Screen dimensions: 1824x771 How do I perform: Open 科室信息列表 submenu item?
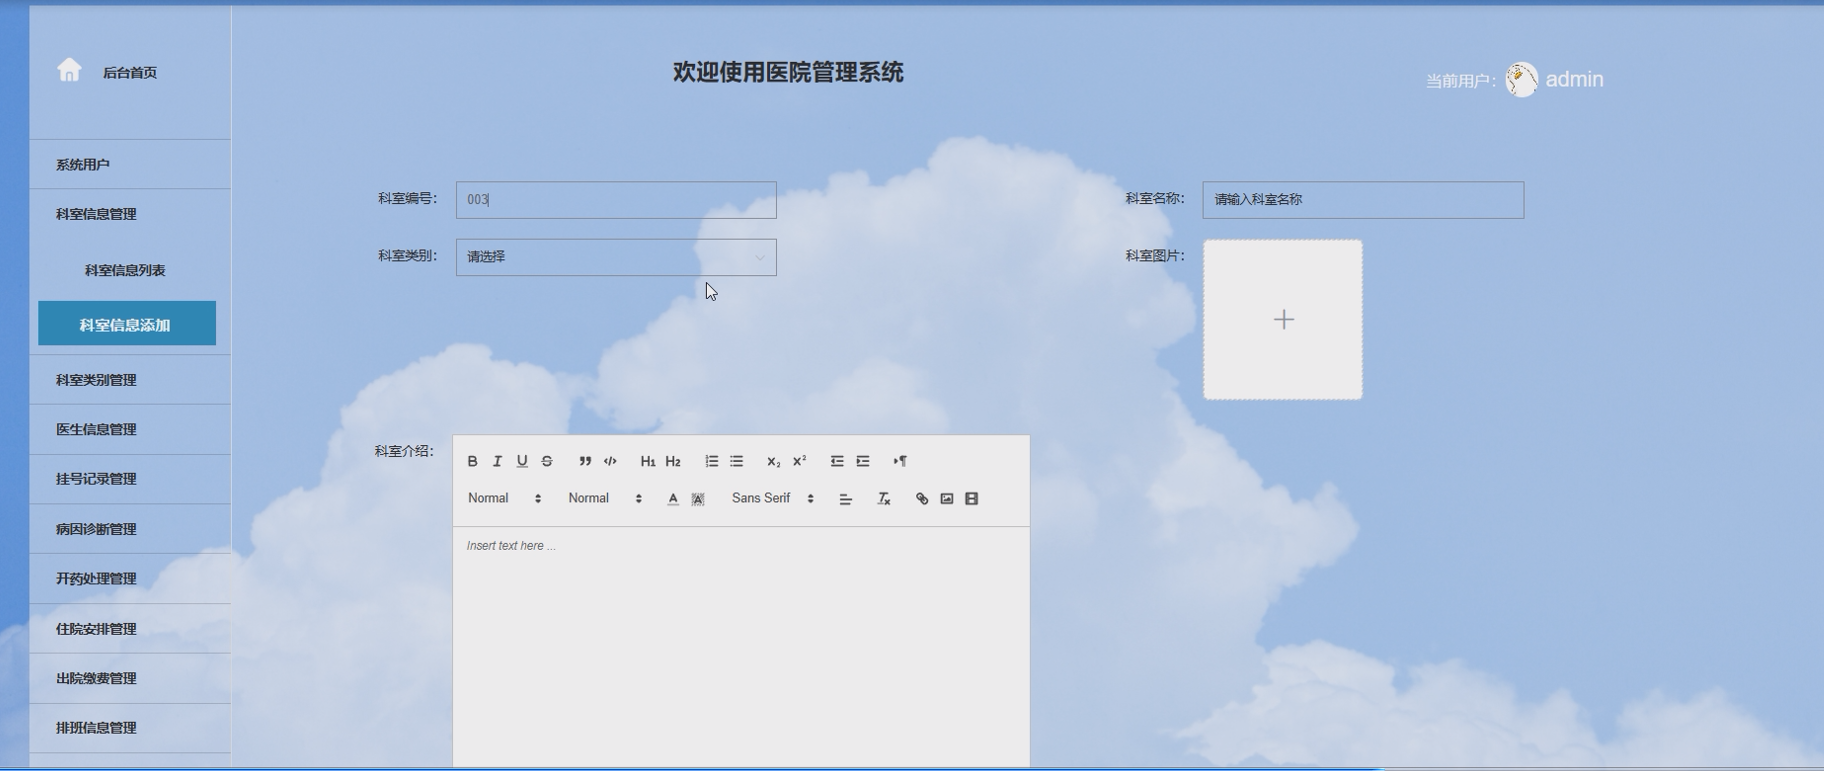click(x=125, y=270)
